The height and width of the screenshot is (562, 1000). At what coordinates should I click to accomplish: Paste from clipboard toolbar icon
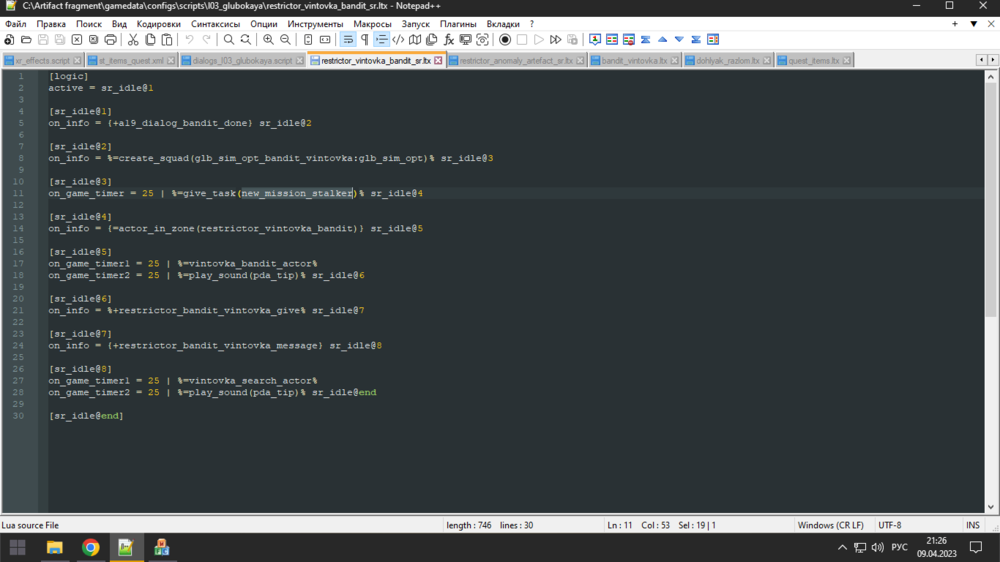pos(166,40)
